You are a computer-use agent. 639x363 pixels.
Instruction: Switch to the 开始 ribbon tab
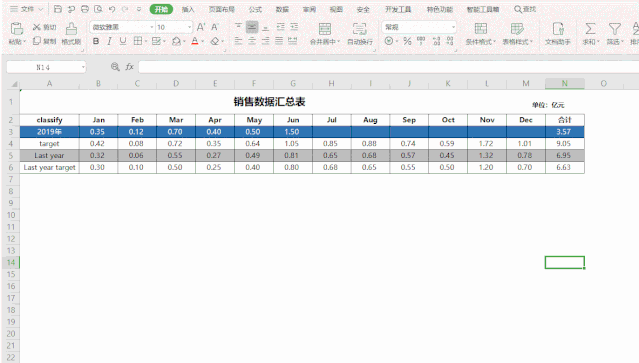[161, 9]
